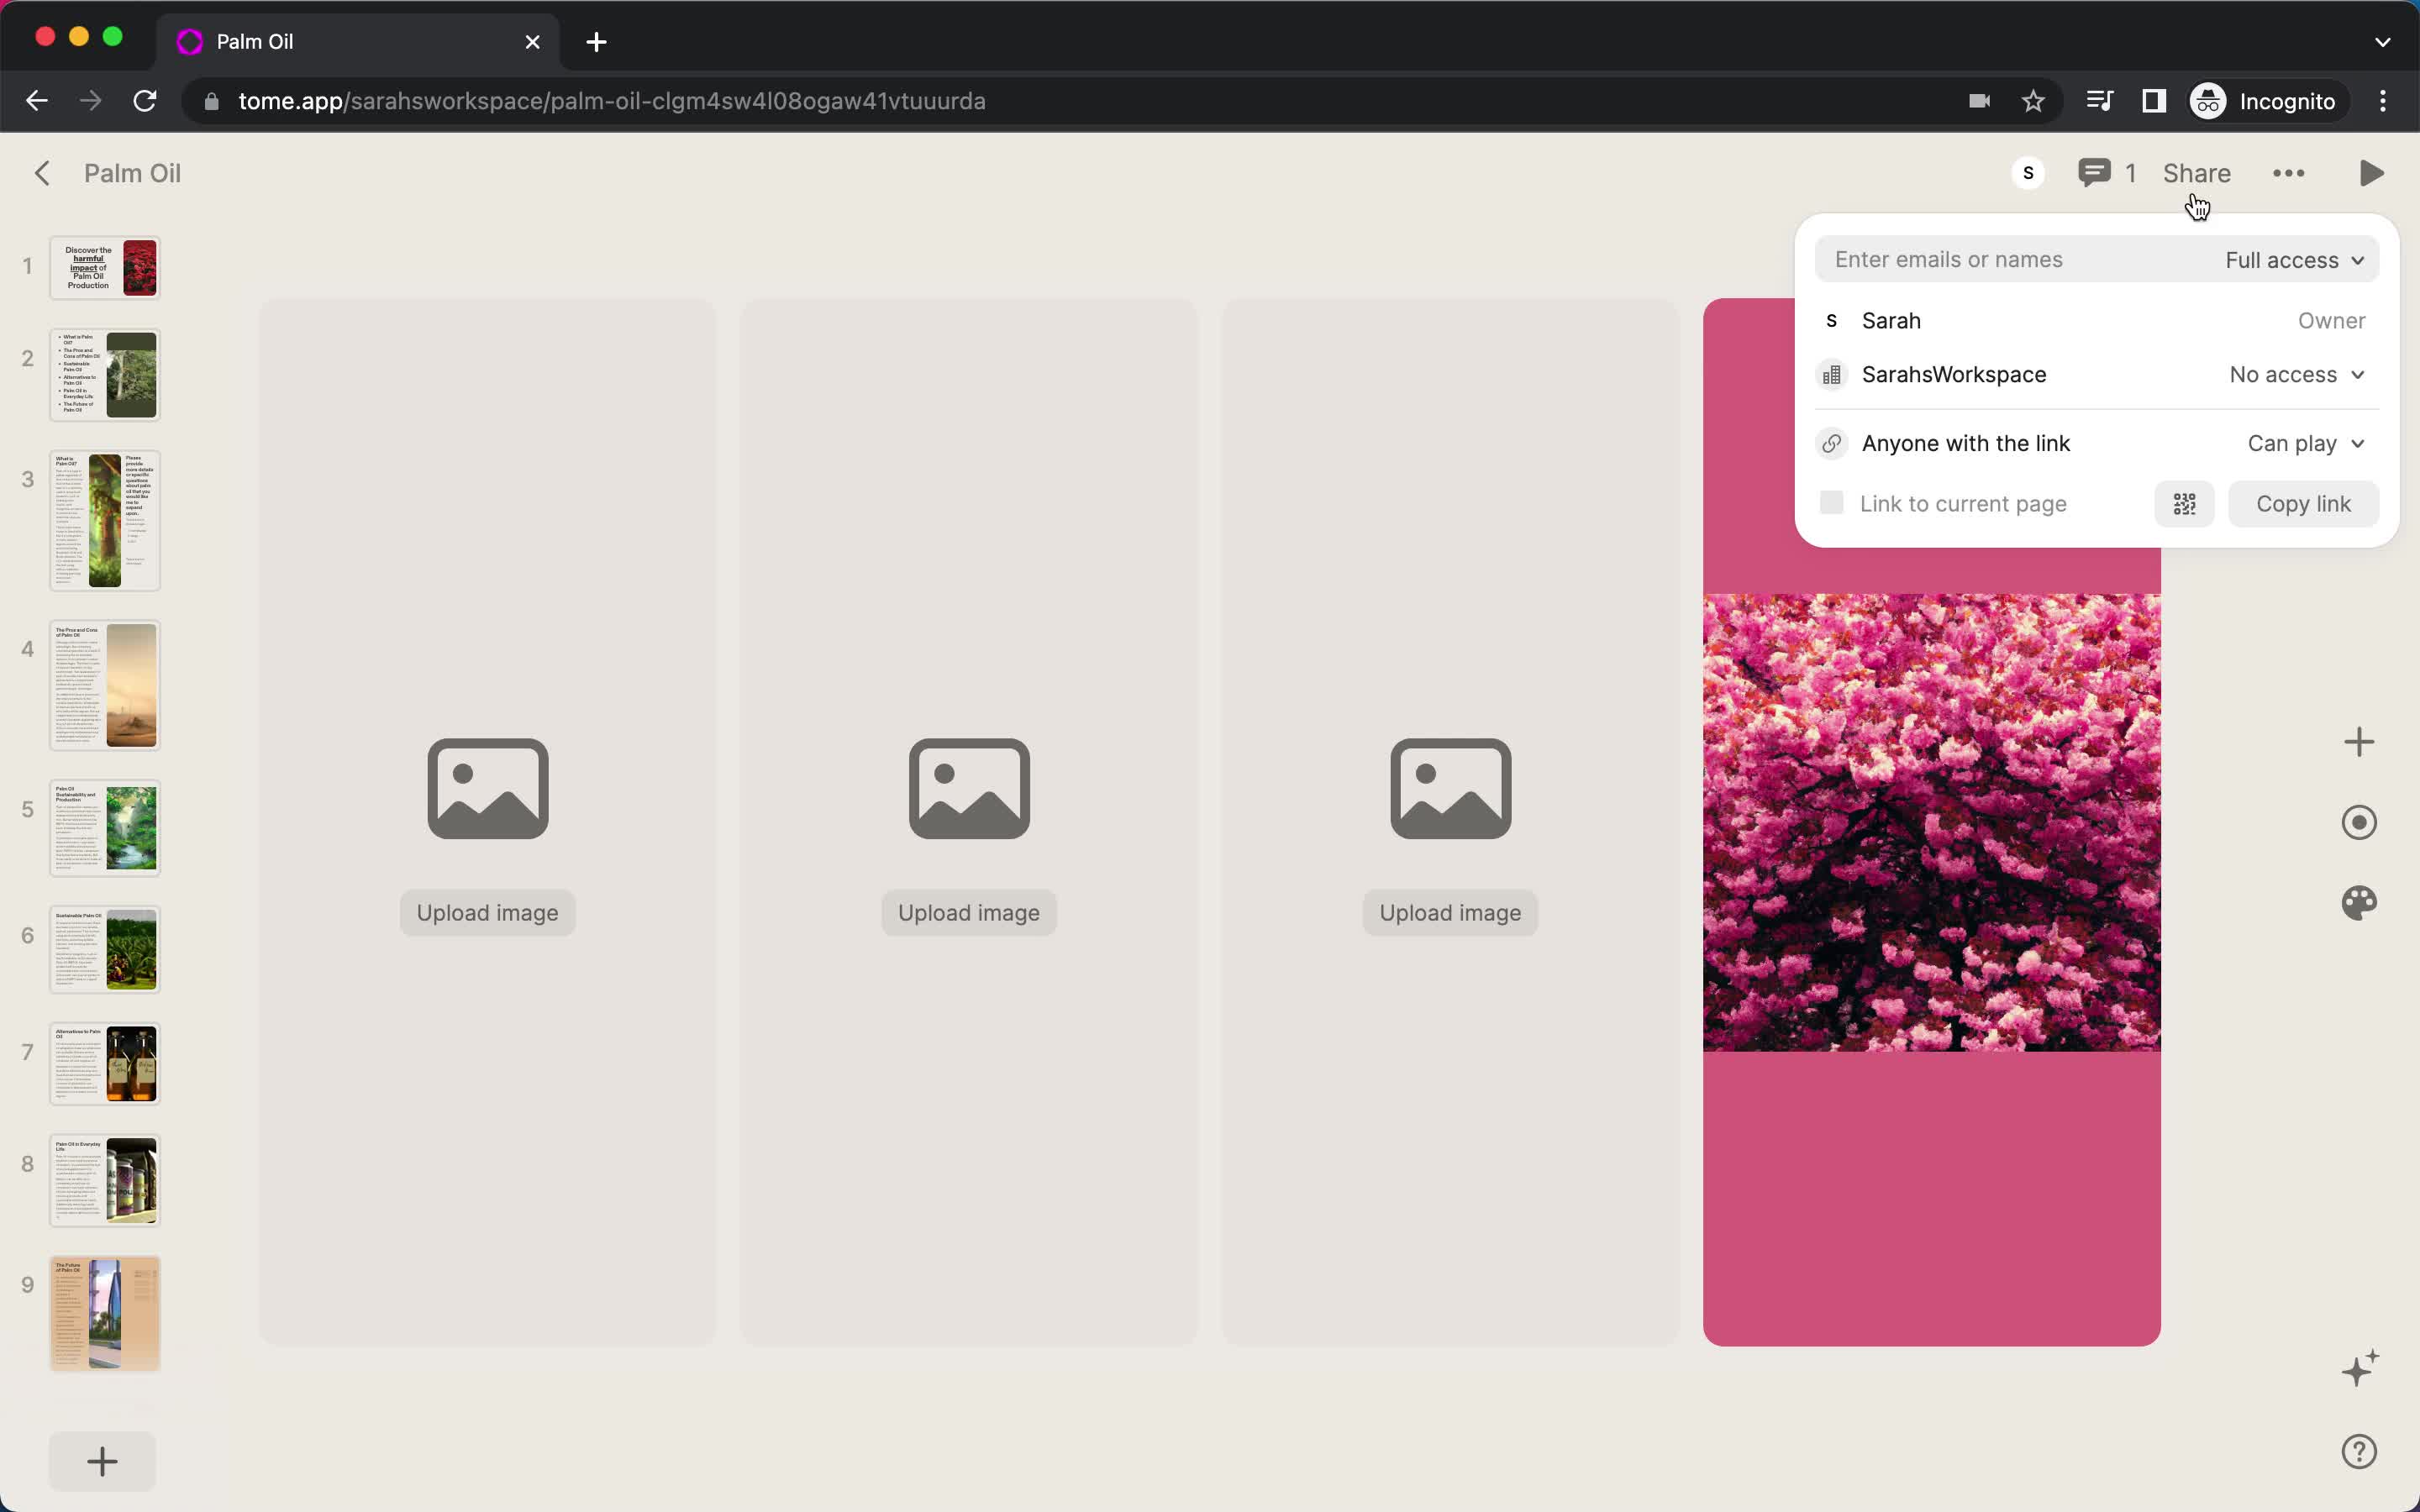Click the add new slide button

pyautogui.click(x=101, y=1460)
